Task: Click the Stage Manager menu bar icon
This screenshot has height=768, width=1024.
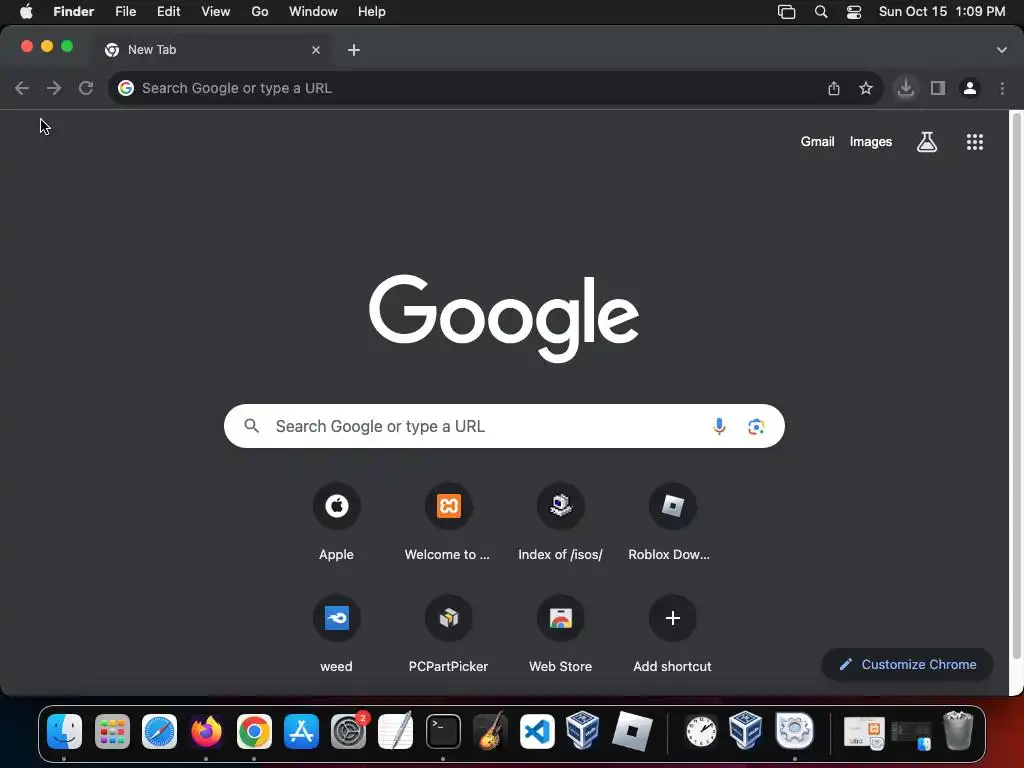Action: [787, 12]
